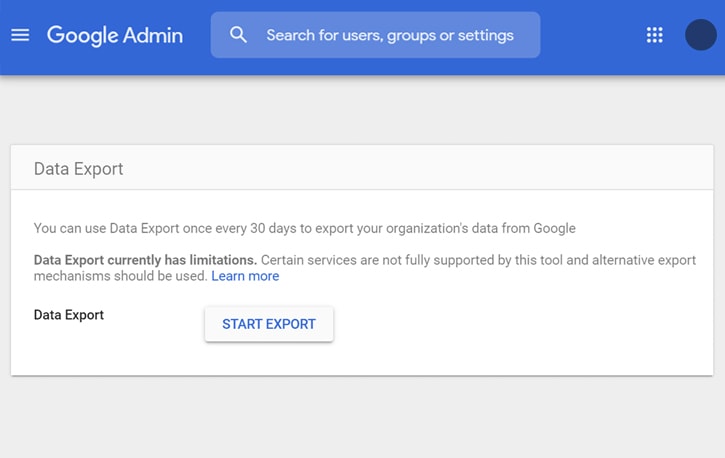
Task: Open the main menu hamburger icon
Action: [x=20, y=35]
